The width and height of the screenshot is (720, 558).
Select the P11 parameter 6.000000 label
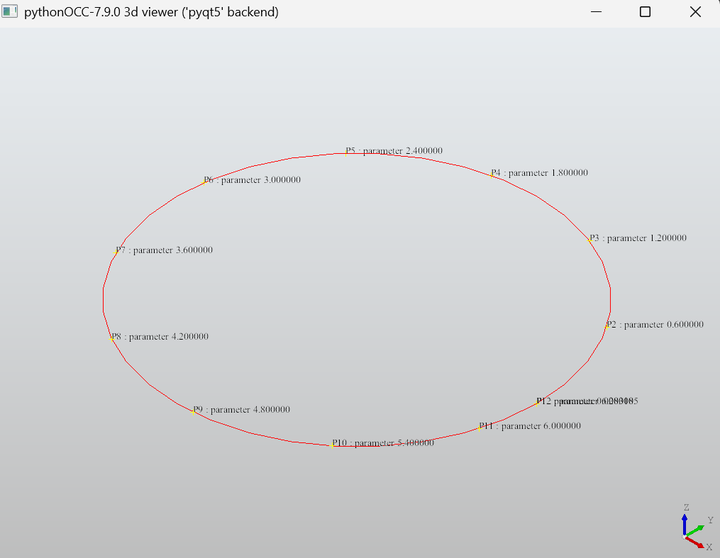coord(530,426)
